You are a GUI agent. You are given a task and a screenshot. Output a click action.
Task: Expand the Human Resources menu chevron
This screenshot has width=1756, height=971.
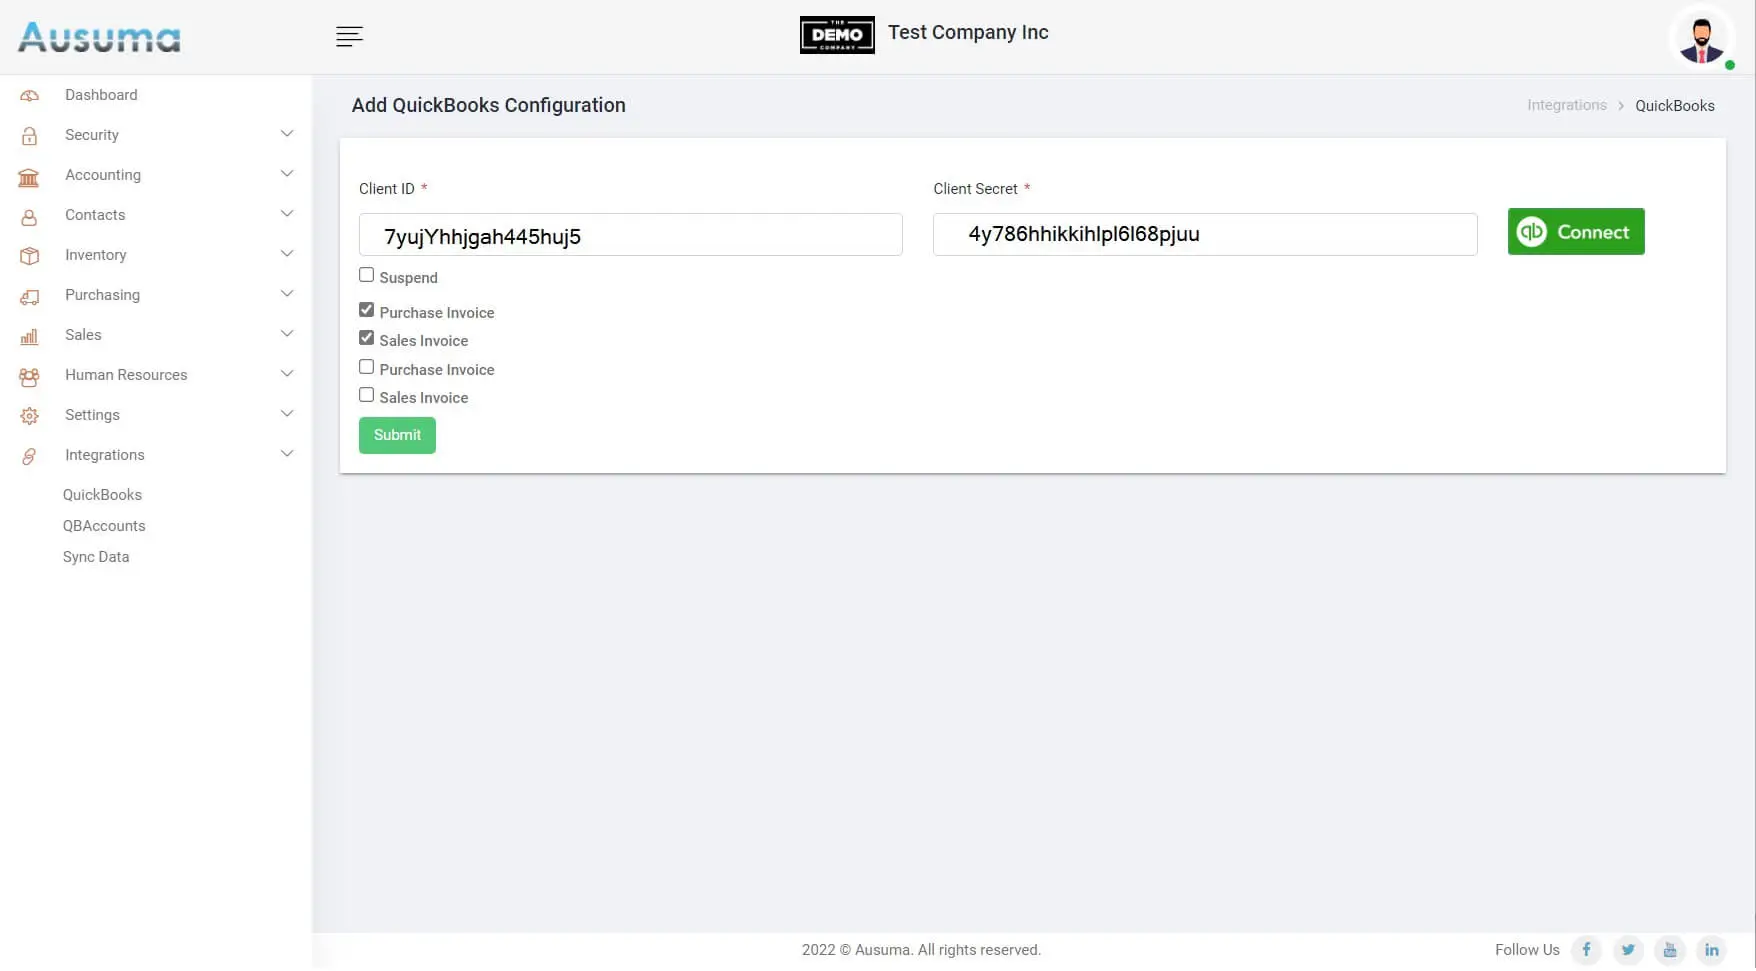[287, 374]
